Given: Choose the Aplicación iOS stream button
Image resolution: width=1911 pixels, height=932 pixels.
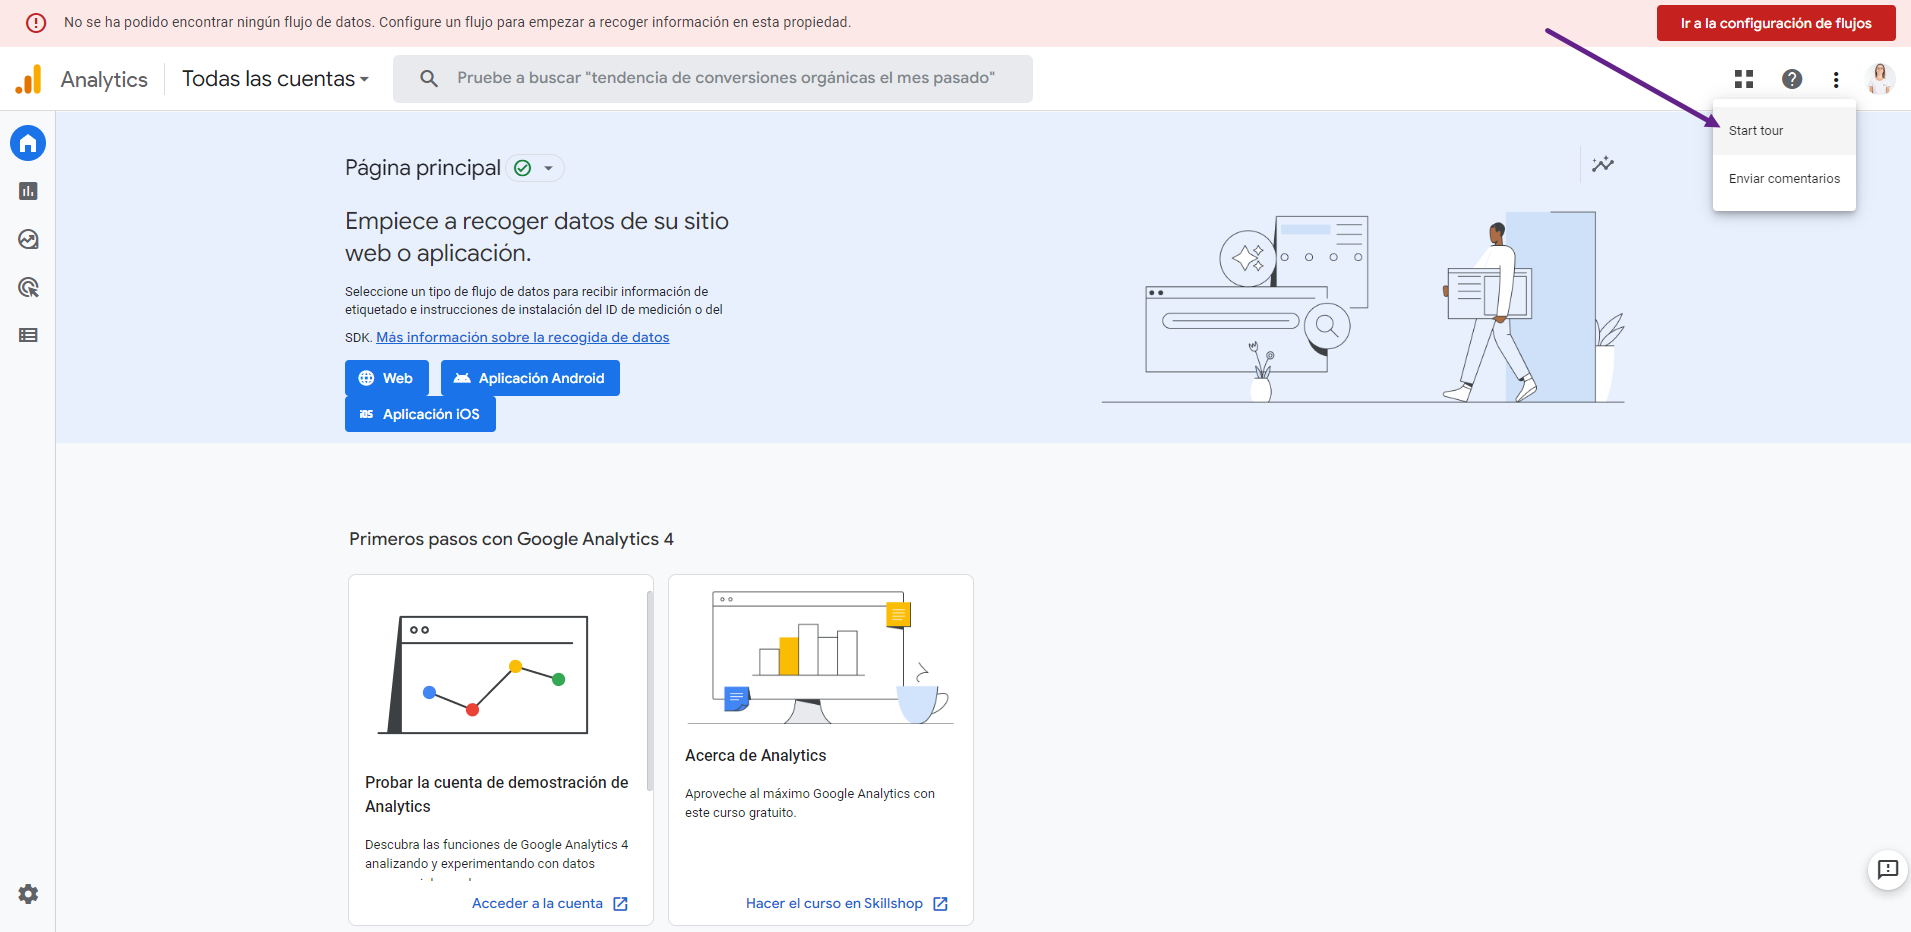Looking at the screenshot, I should click(420, 414).
